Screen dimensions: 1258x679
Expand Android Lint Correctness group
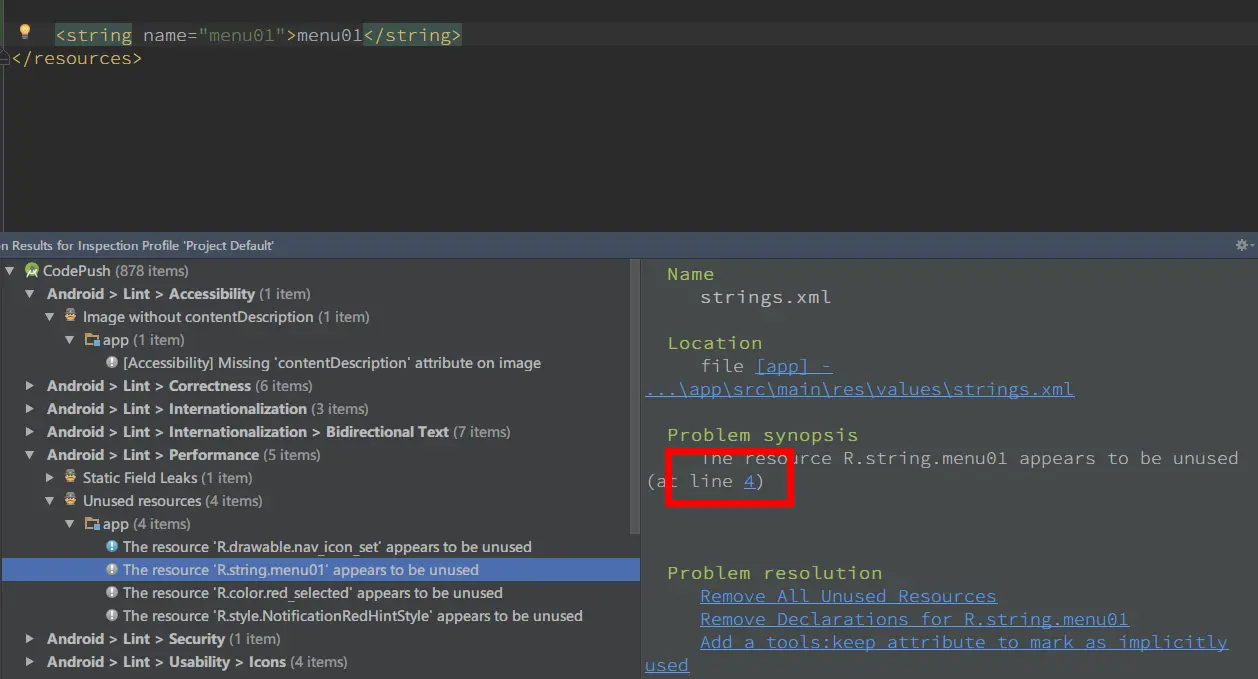click(30, 386)
